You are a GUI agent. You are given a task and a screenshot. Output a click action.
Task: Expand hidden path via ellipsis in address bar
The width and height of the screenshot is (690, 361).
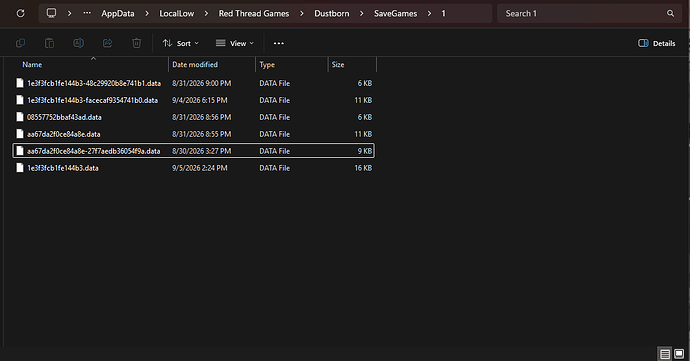pos(87,13)
